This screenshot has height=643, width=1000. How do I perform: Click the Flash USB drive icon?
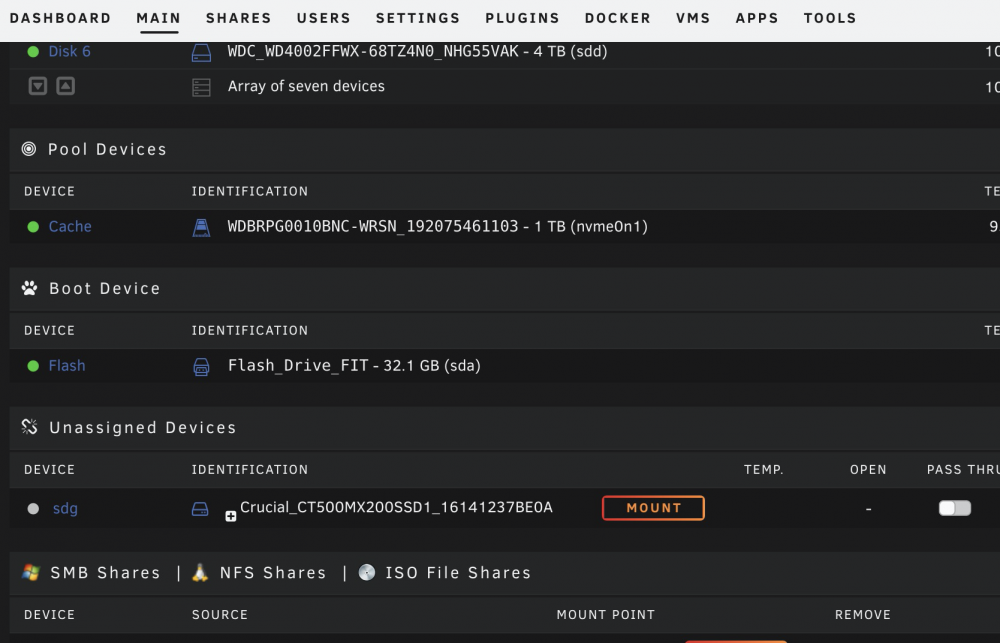coord(202,366)
